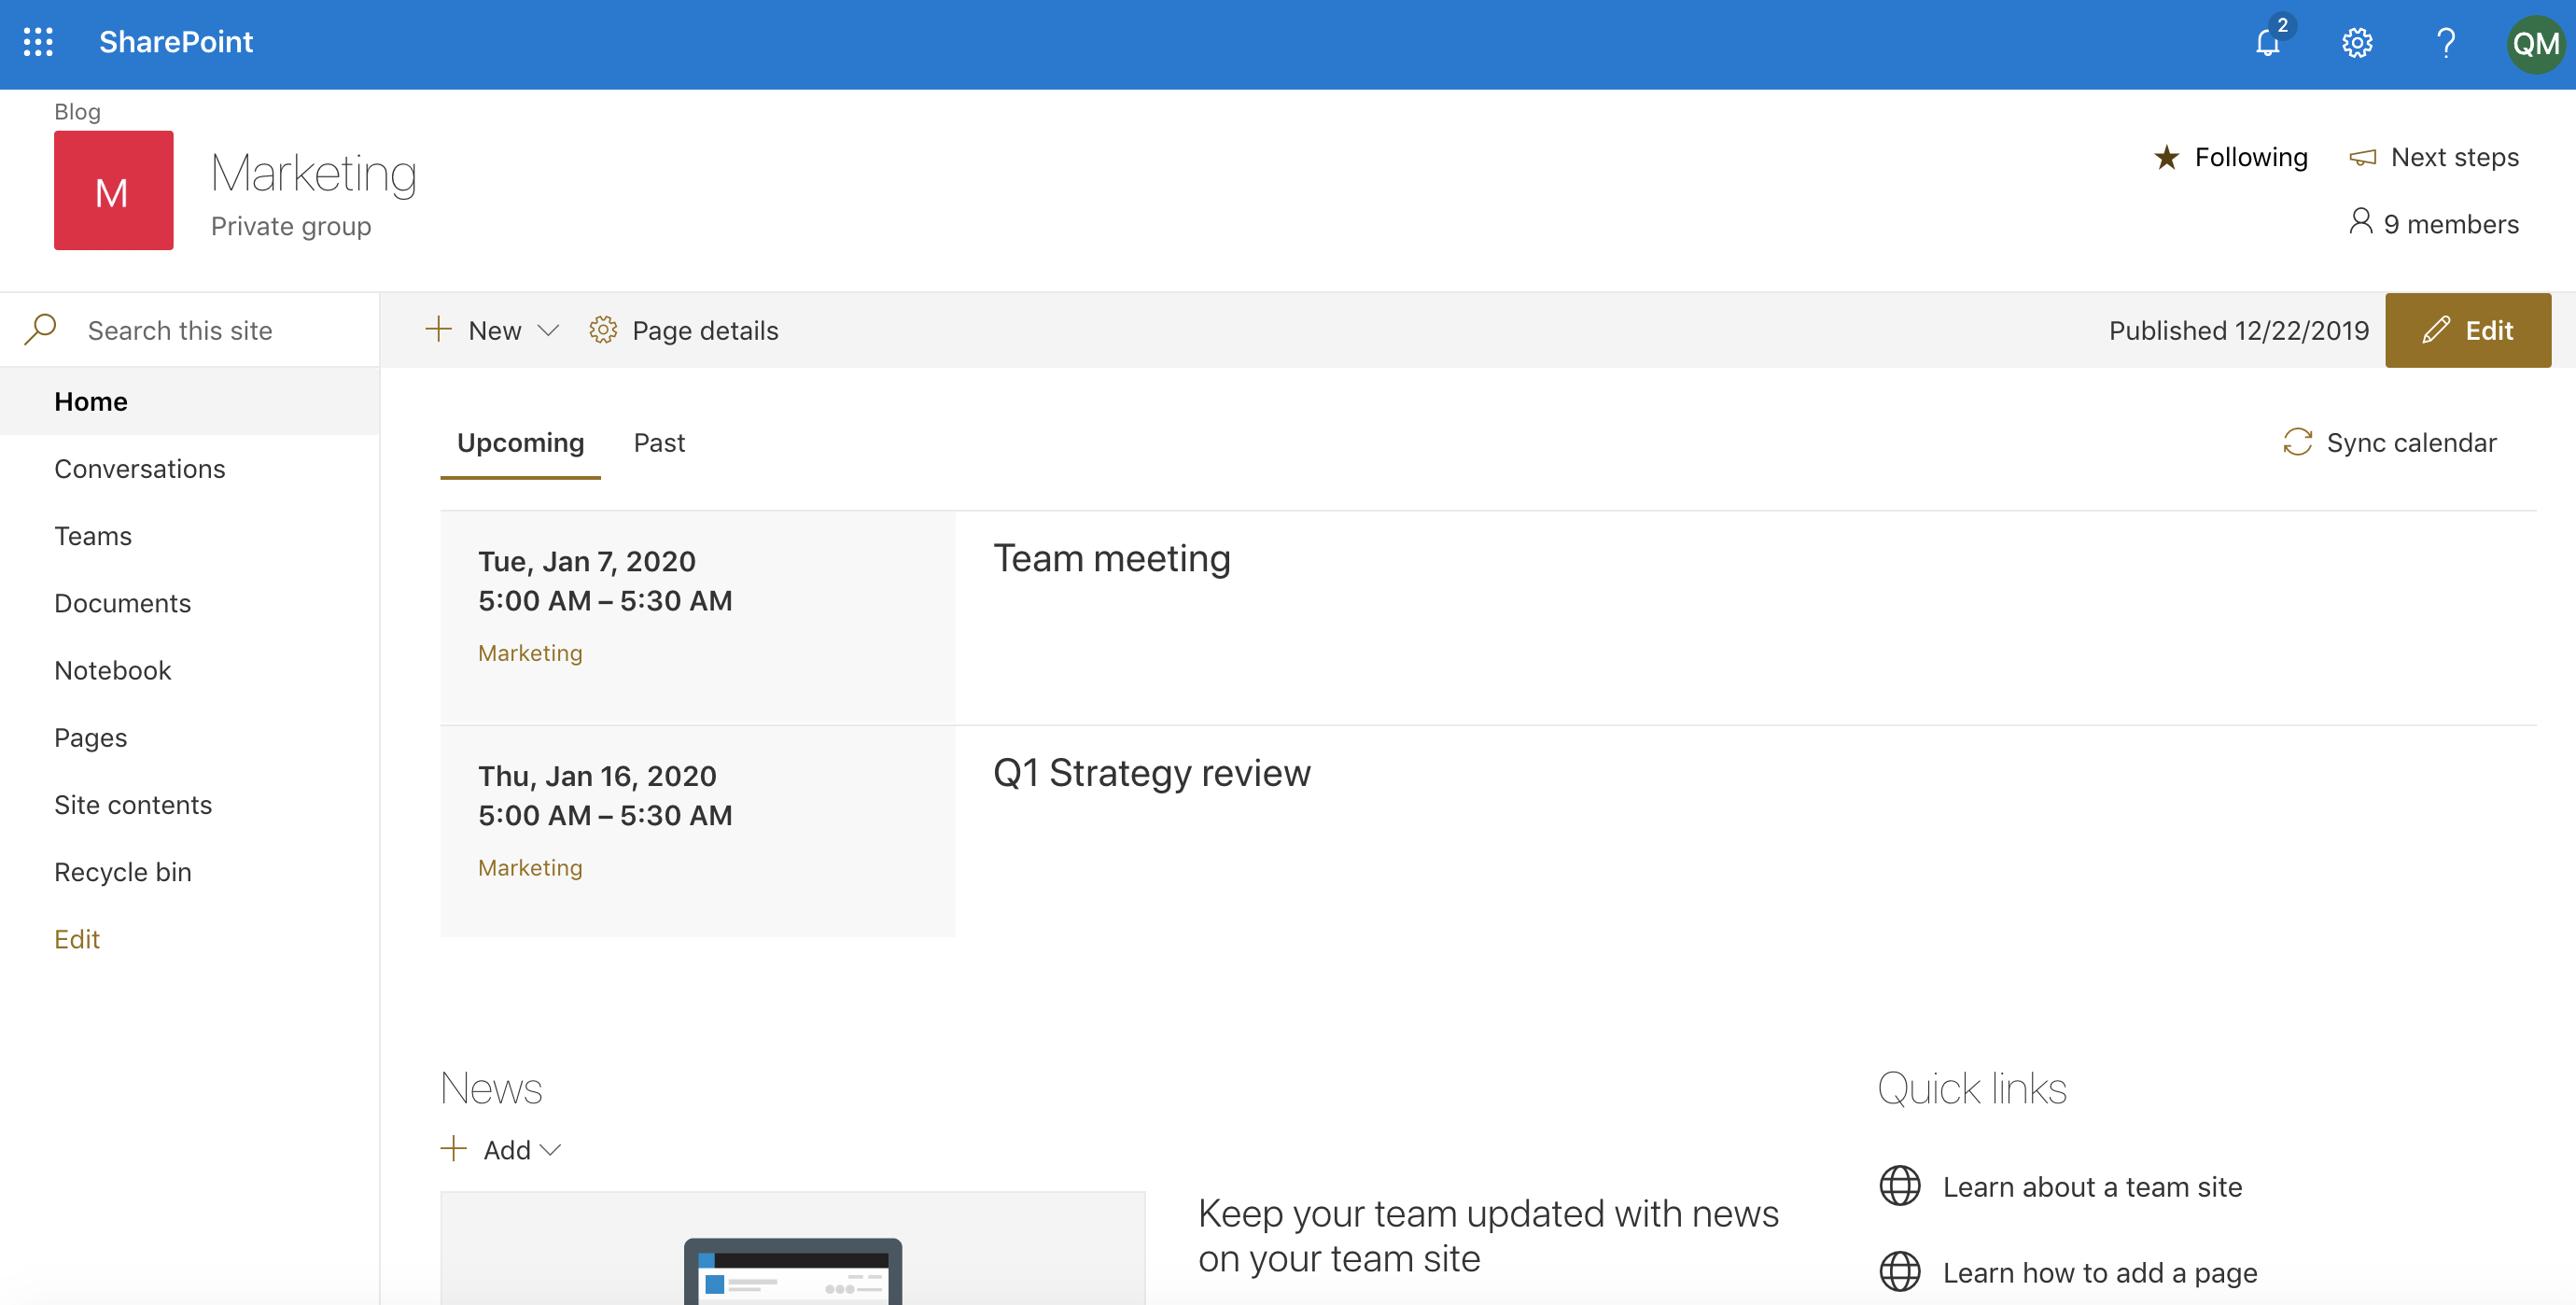The width and height of the screenshot is (2576, 1305).
Task: Open the help question mark icon
Action: [2446, 43]
